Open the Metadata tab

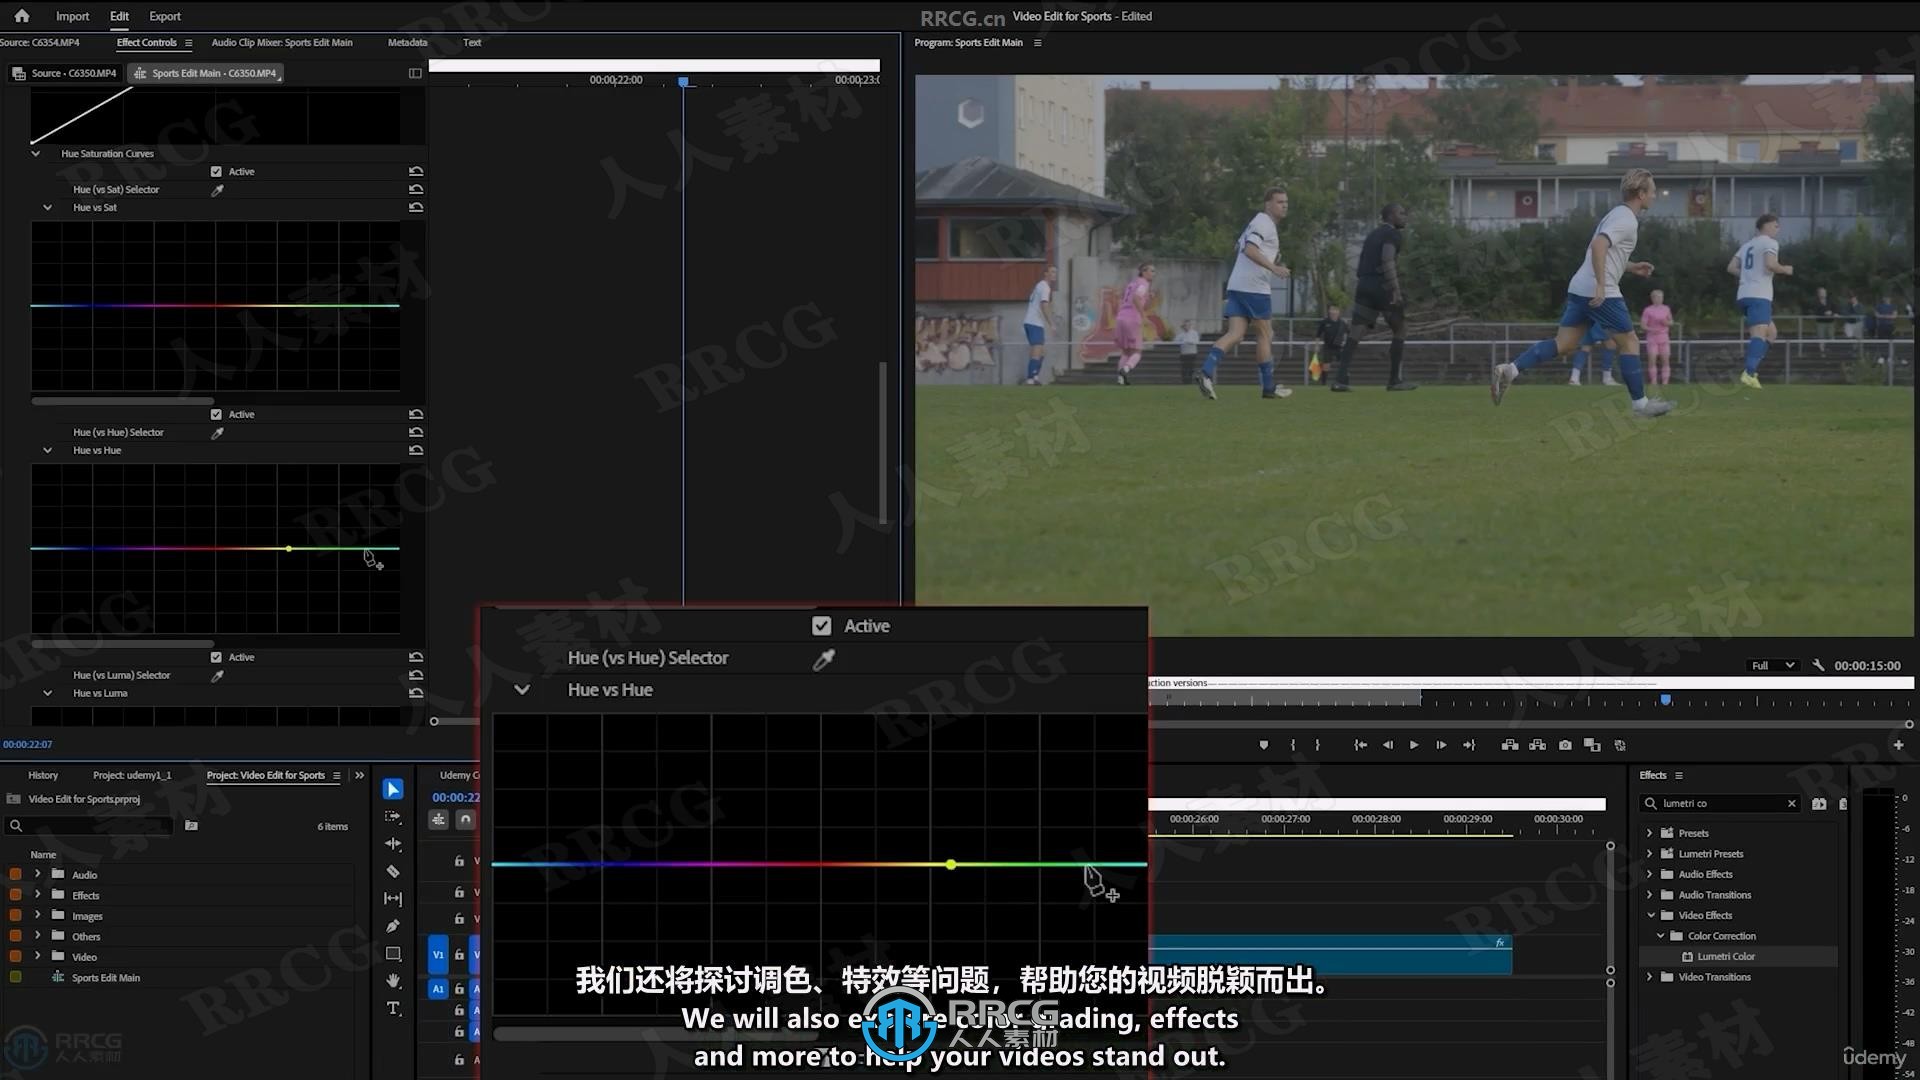(x=407, y=43)
